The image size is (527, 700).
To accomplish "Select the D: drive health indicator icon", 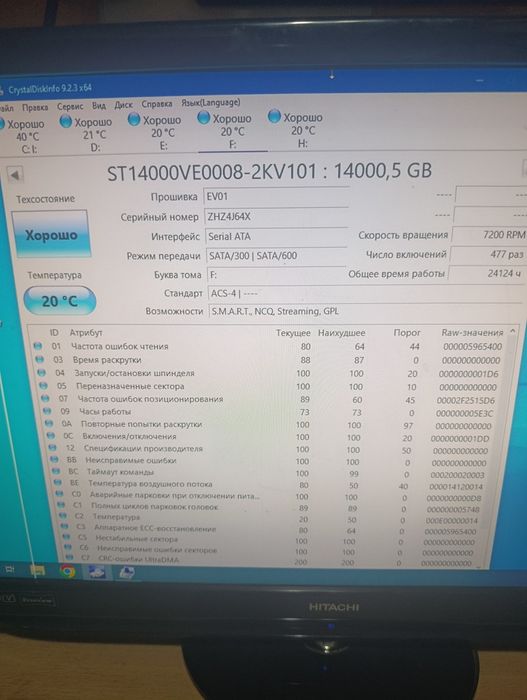I will pos(66,121).
